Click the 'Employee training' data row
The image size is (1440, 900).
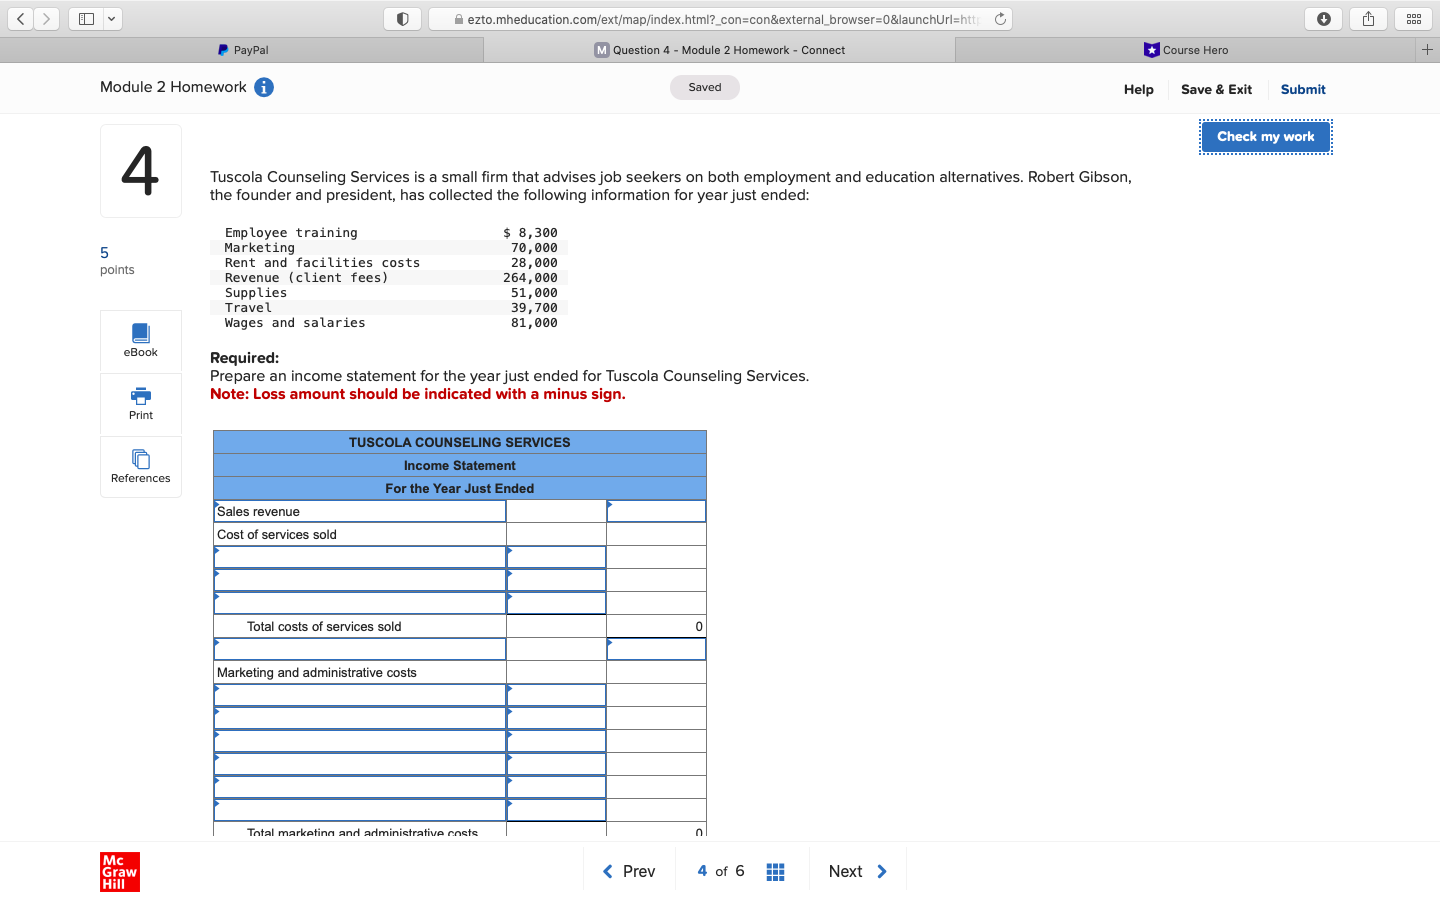[389, 233]
